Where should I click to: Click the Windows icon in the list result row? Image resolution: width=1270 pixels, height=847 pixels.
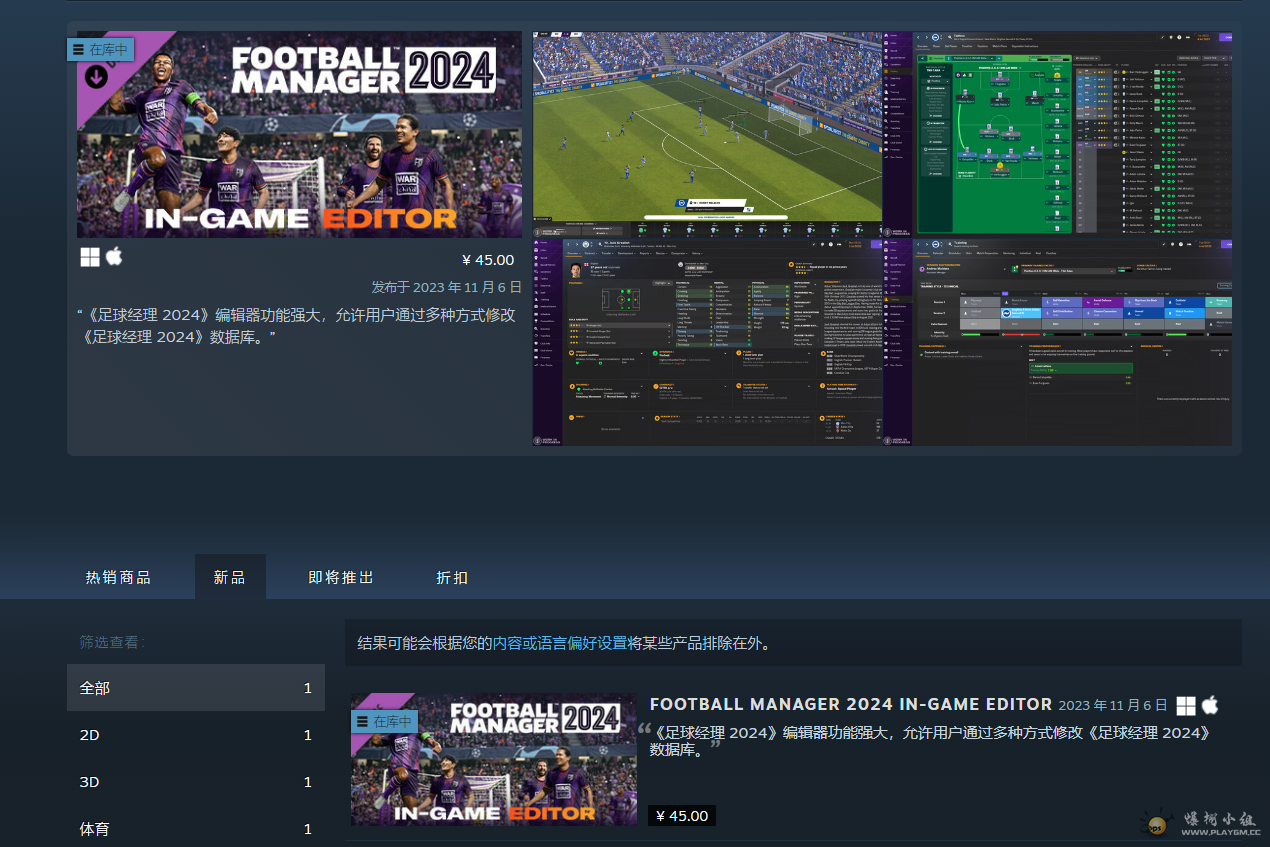pyautogui.click(x=1186, y=705)
